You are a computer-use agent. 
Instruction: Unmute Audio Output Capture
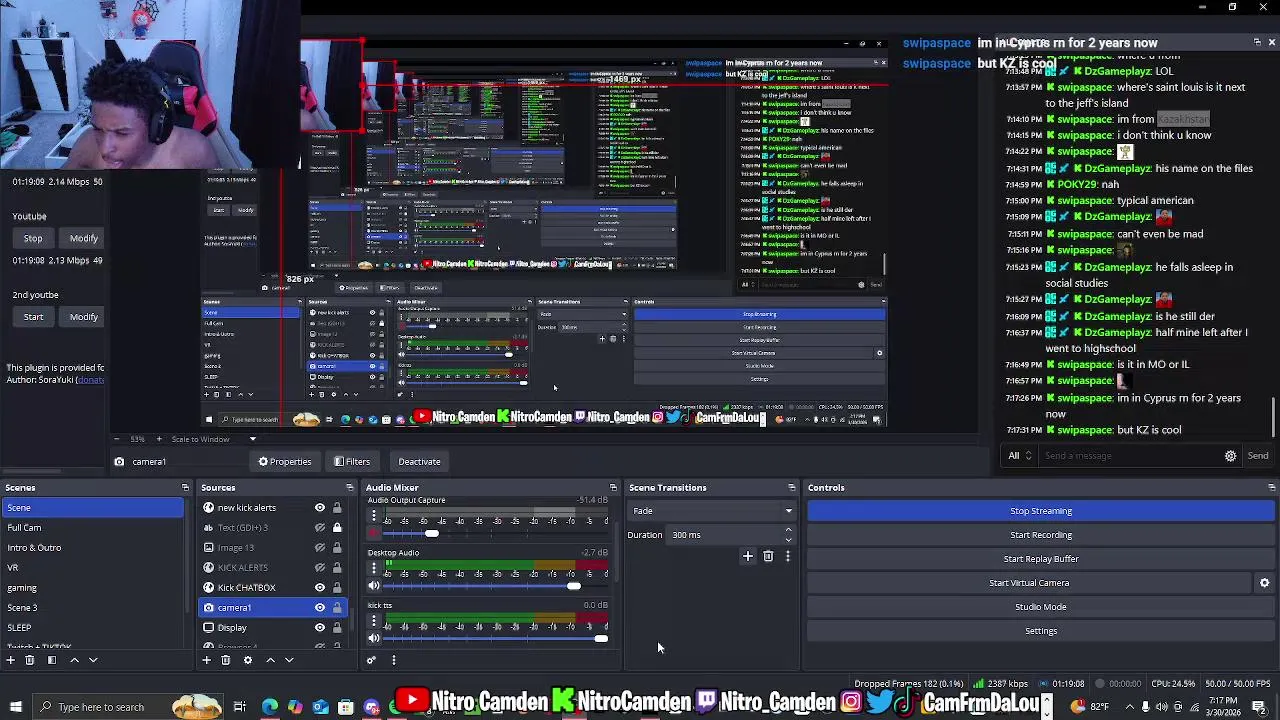click(374, 533)
